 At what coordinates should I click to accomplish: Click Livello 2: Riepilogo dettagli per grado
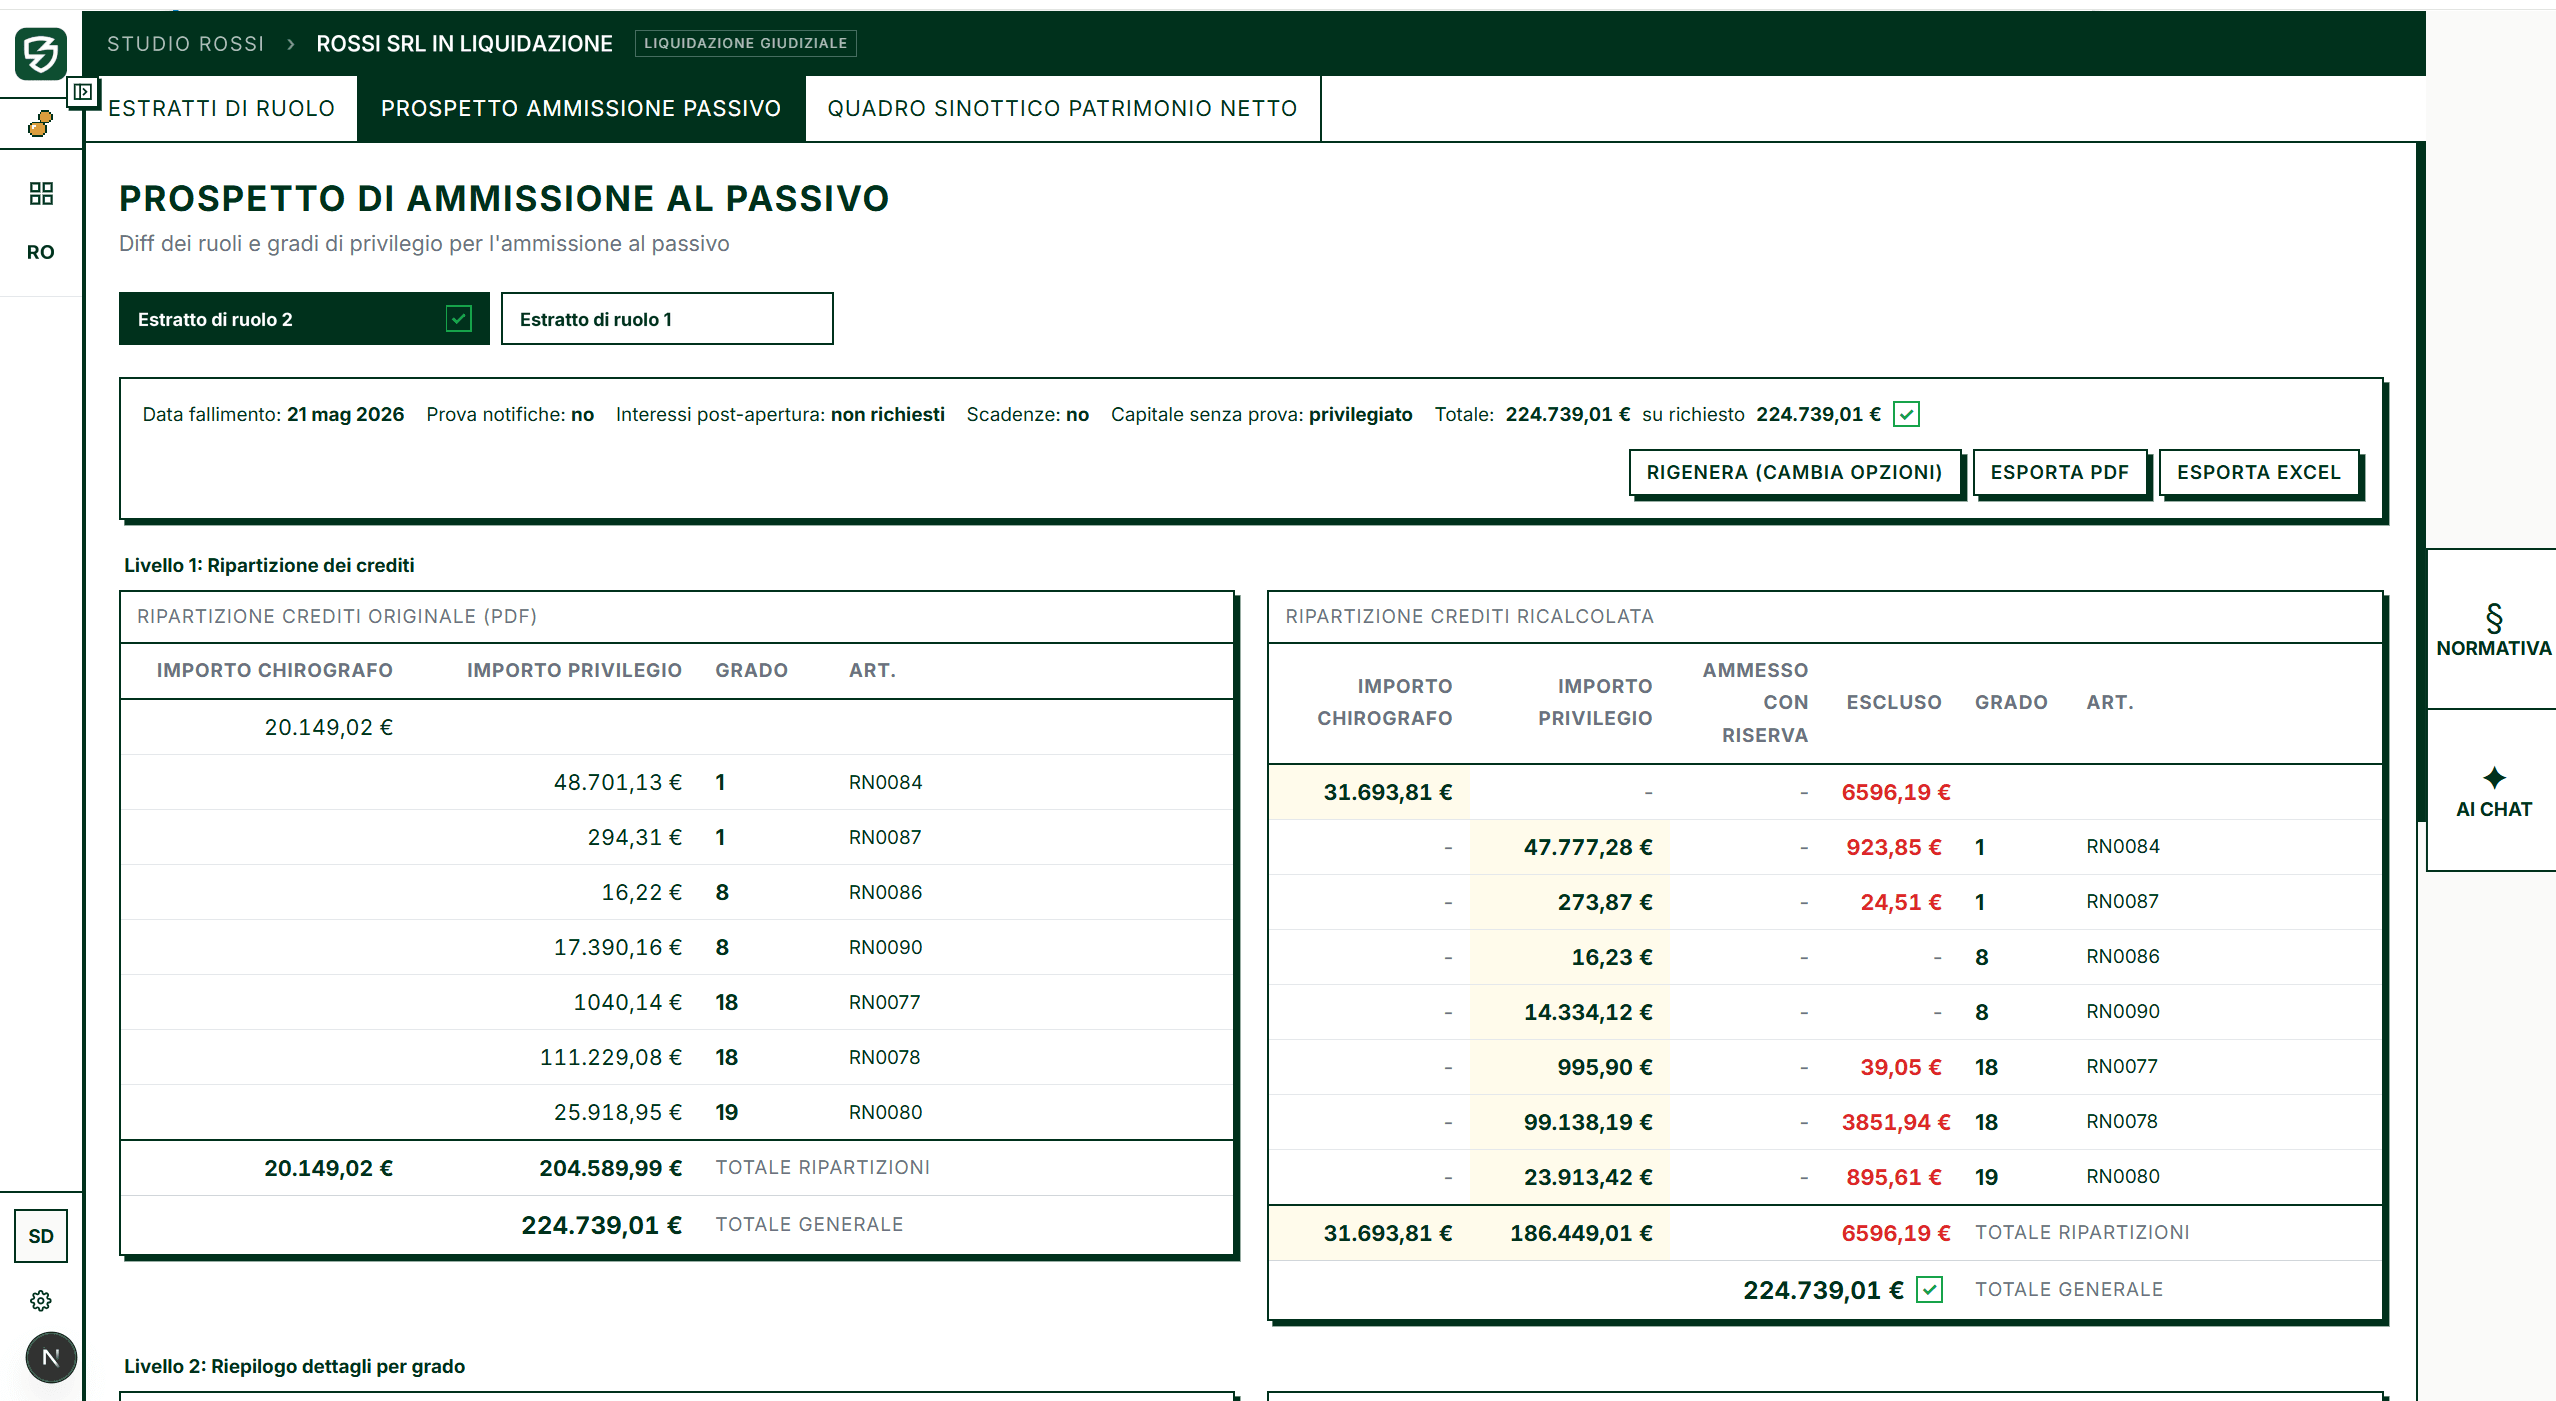294,1366
